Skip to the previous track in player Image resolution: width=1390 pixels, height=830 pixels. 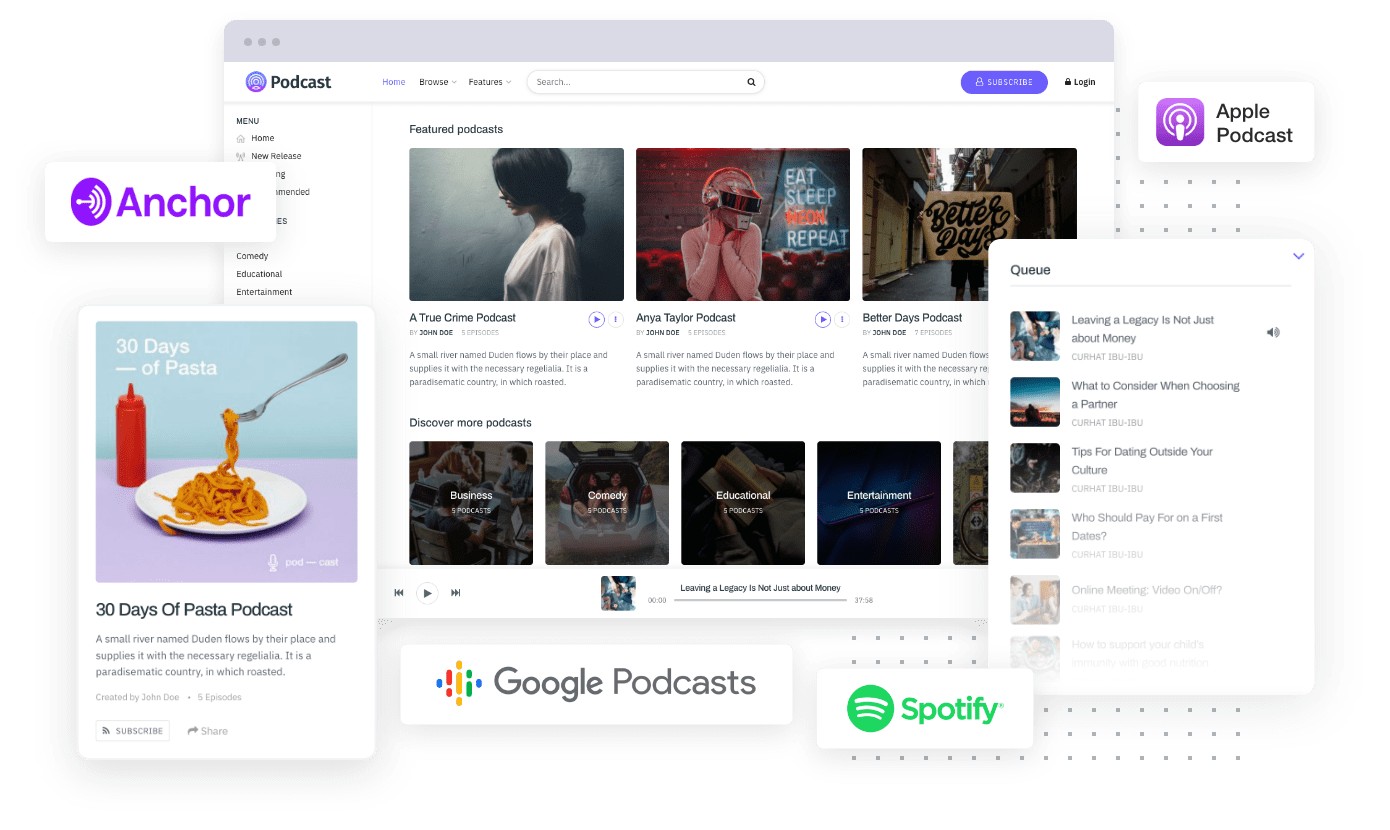pos(399,593)
